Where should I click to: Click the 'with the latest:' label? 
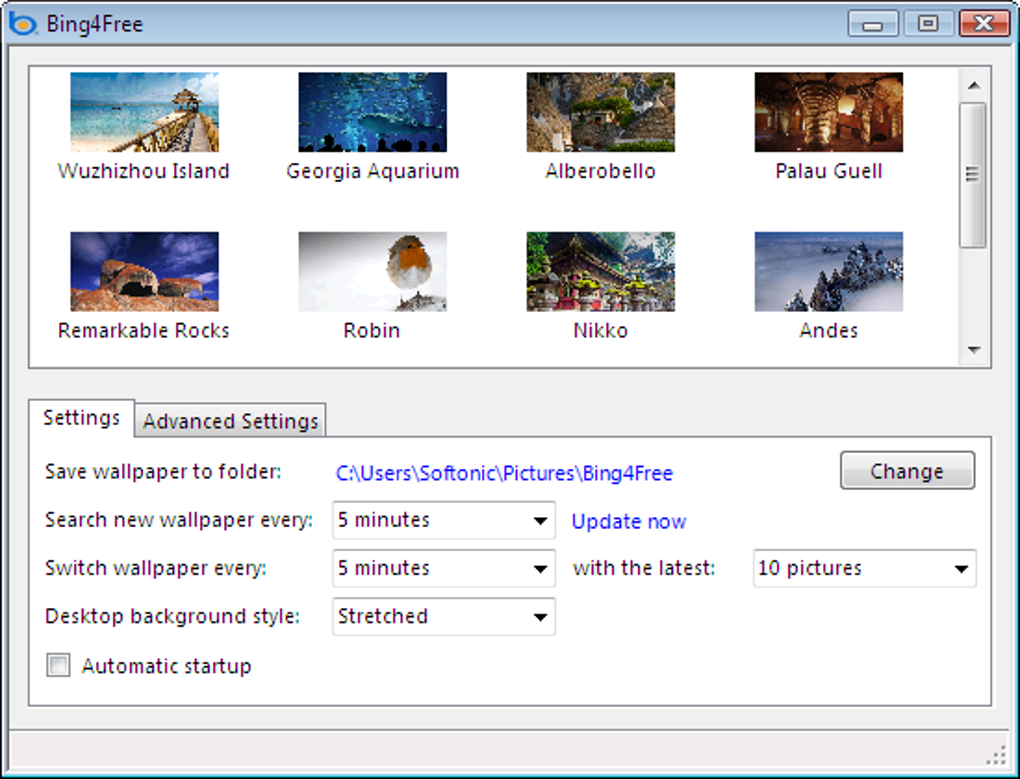pyautogui.click(x=644, y=568)
